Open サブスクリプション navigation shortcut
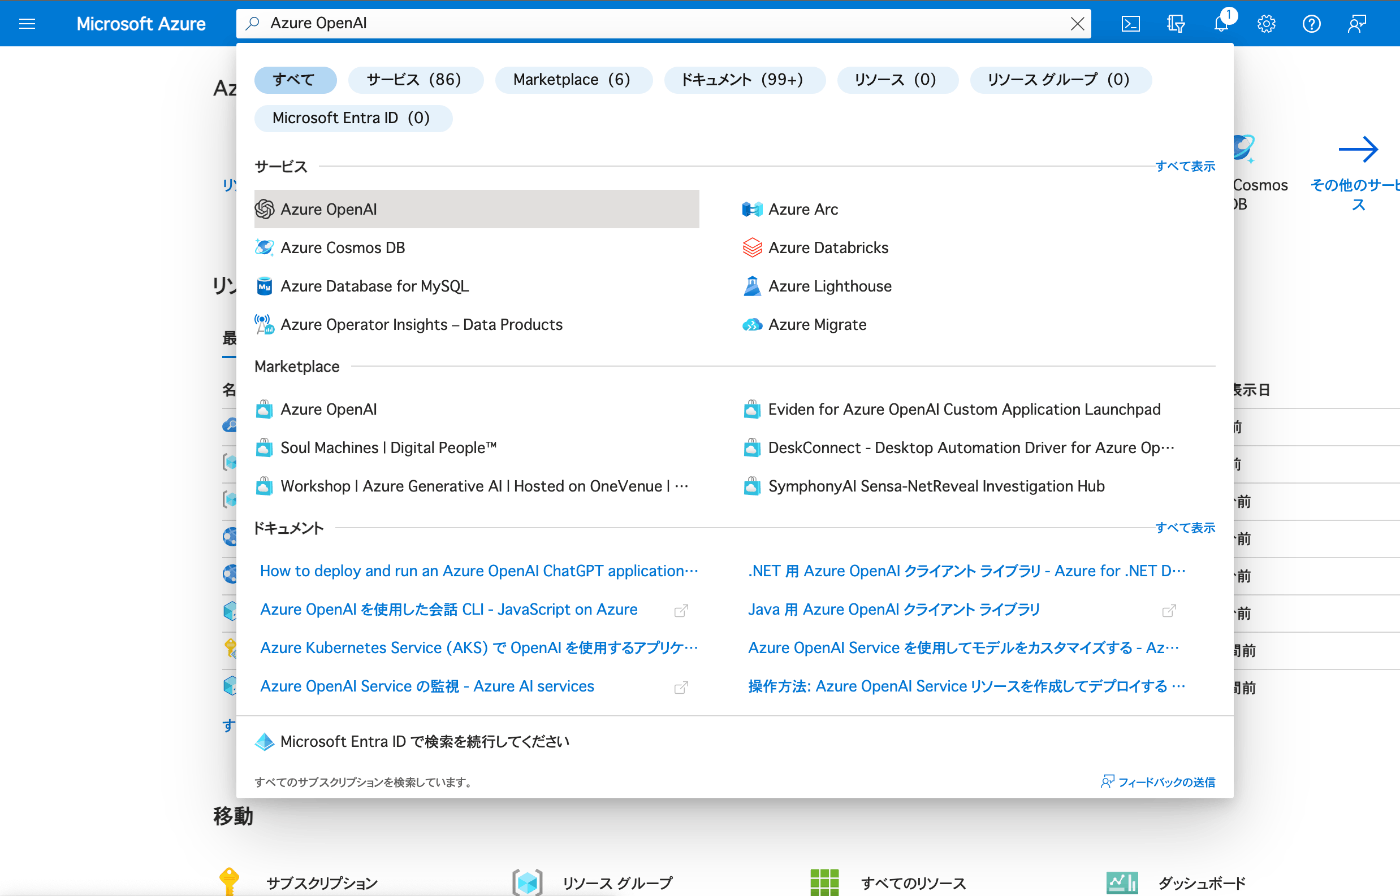Screen dimensions: 1400x896 322,883
